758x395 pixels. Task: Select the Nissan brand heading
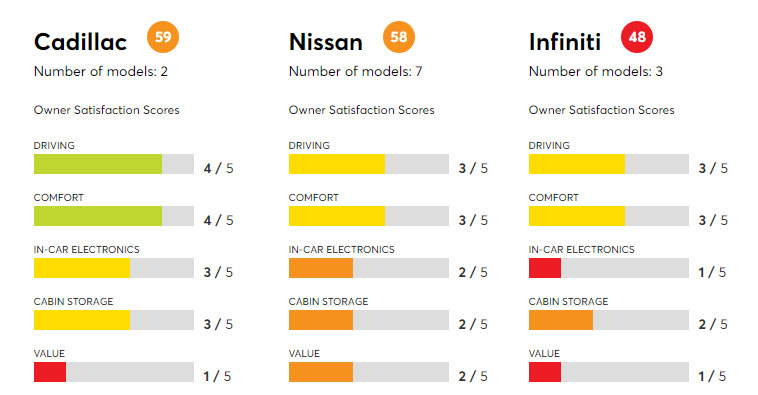pos(326,42)
